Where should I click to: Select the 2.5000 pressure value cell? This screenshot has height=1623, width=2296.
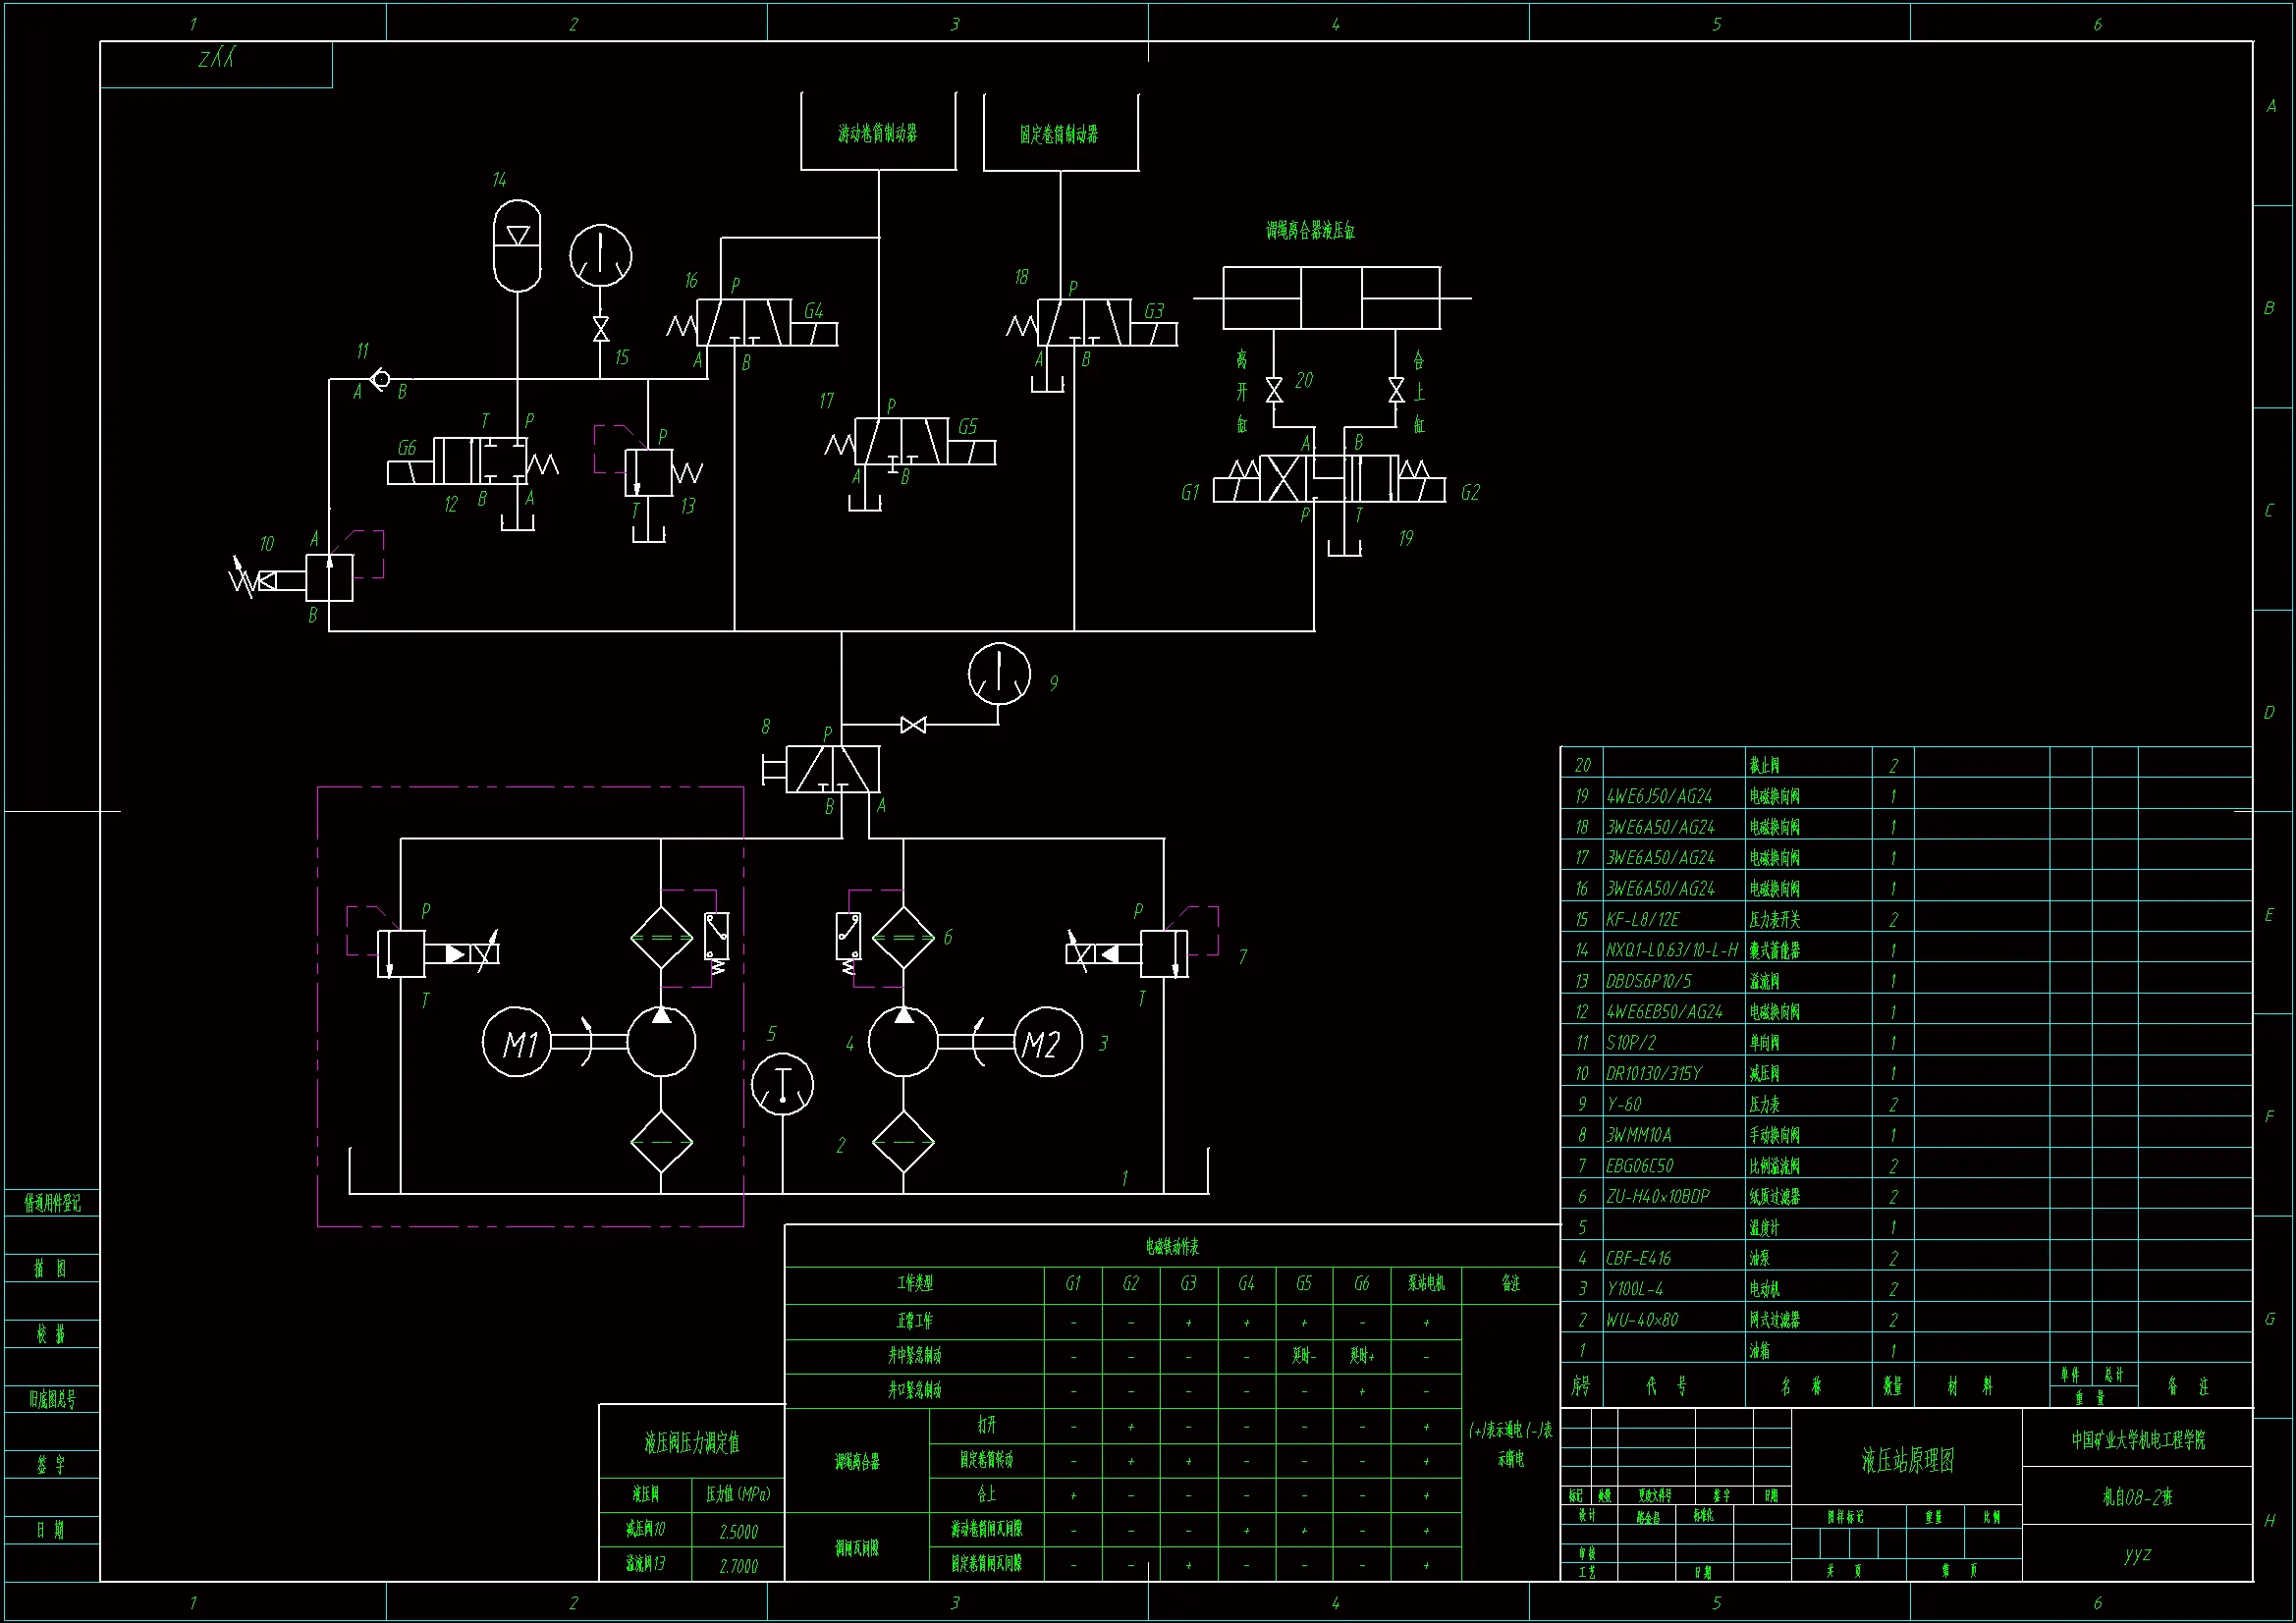point(738,1532)
